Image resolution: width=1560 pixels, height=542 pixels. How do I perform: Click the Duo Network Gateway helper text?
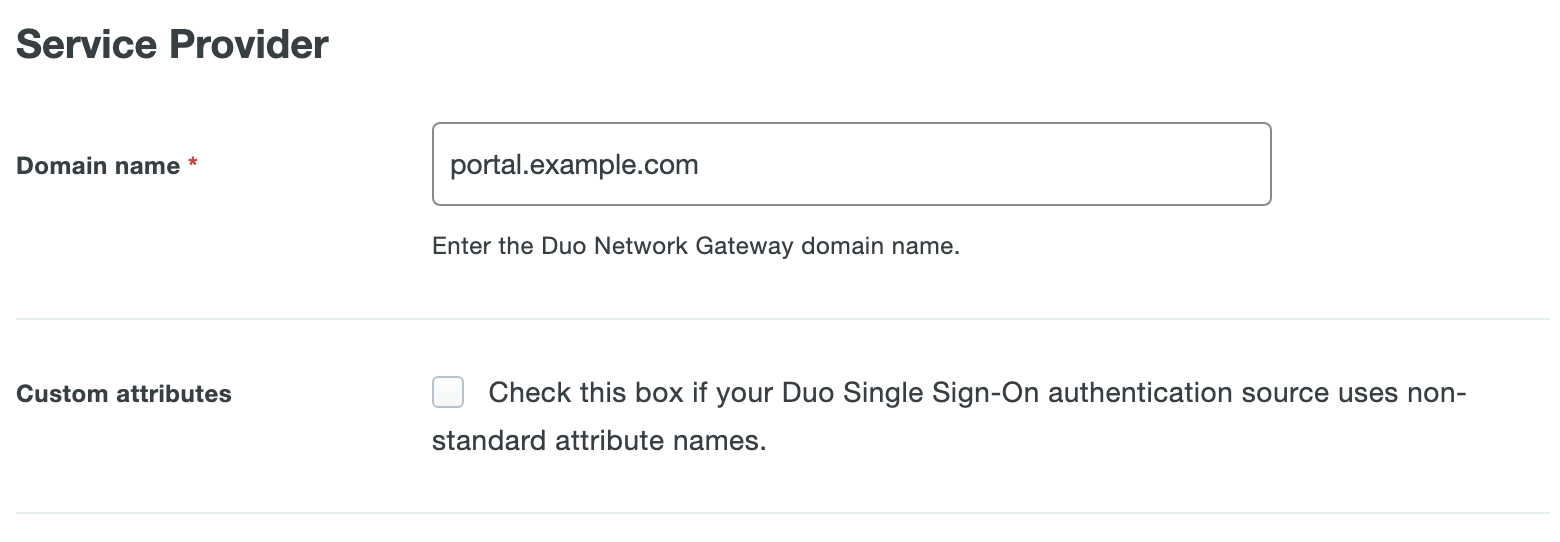tap(695, 246)
